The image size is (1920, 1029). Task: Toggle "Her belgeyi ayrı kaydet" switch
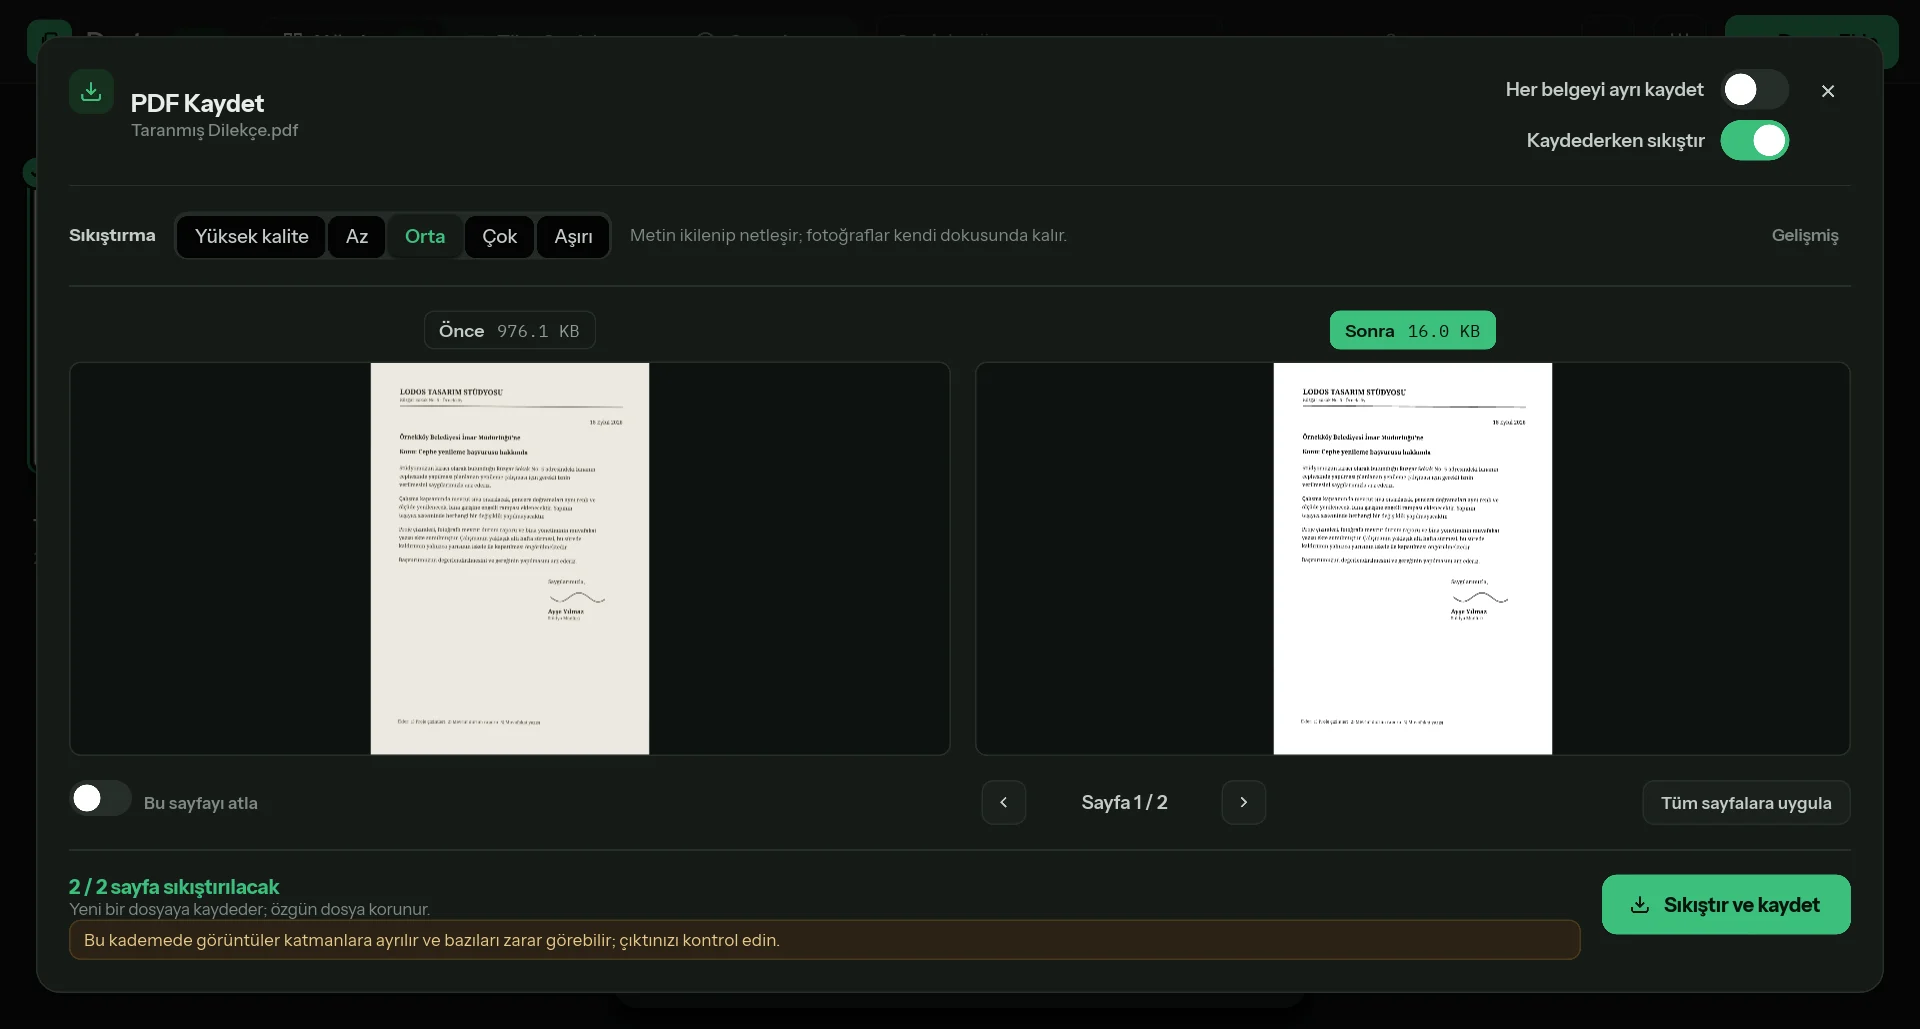(x=1755, y=90)
